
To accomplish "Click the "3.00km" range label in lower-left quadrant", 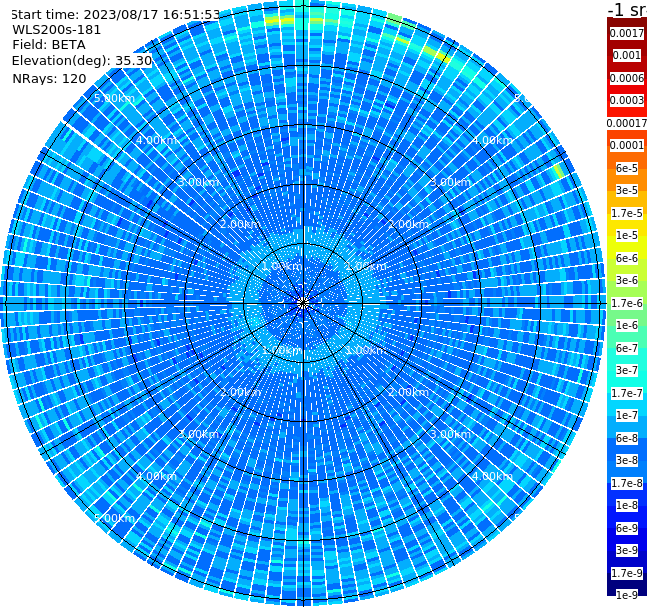I will (198, 434).
